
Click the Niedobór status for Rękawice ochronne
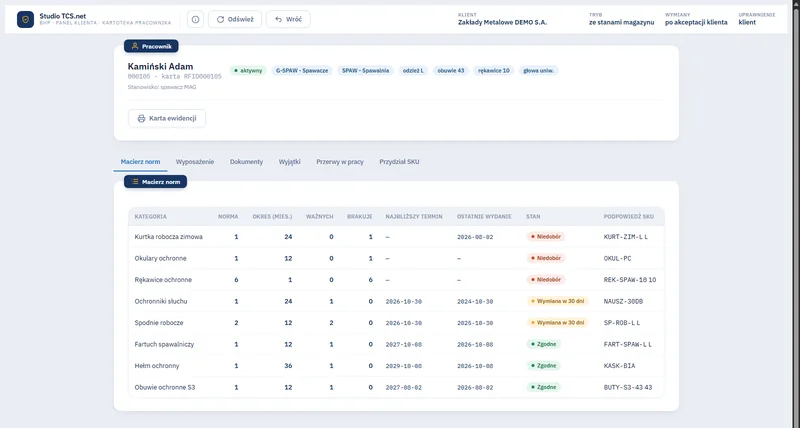tap(546, 280)
